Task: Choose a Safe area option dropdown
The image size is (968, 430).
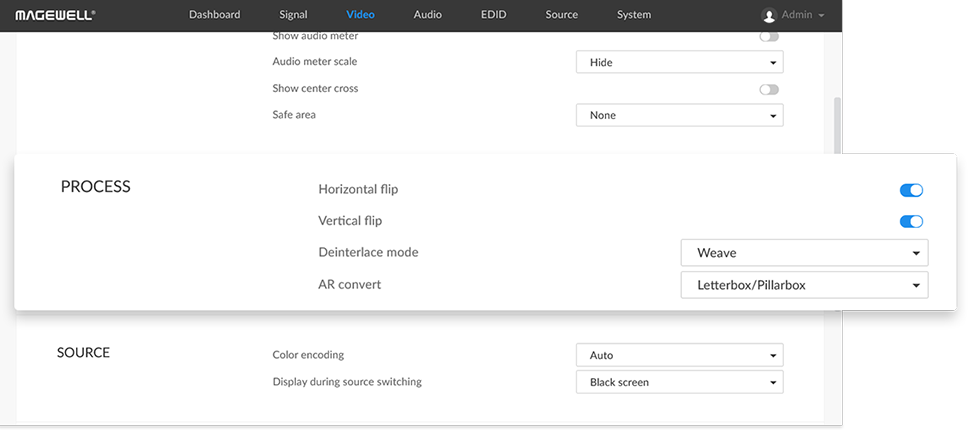Action: pyautogui.click(x=680, y=115)
